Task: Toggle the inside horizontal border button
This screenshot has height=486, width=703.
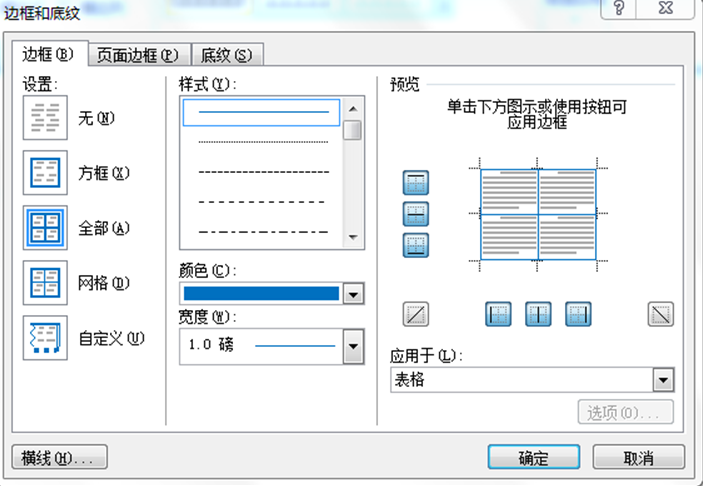Action: 415,214
